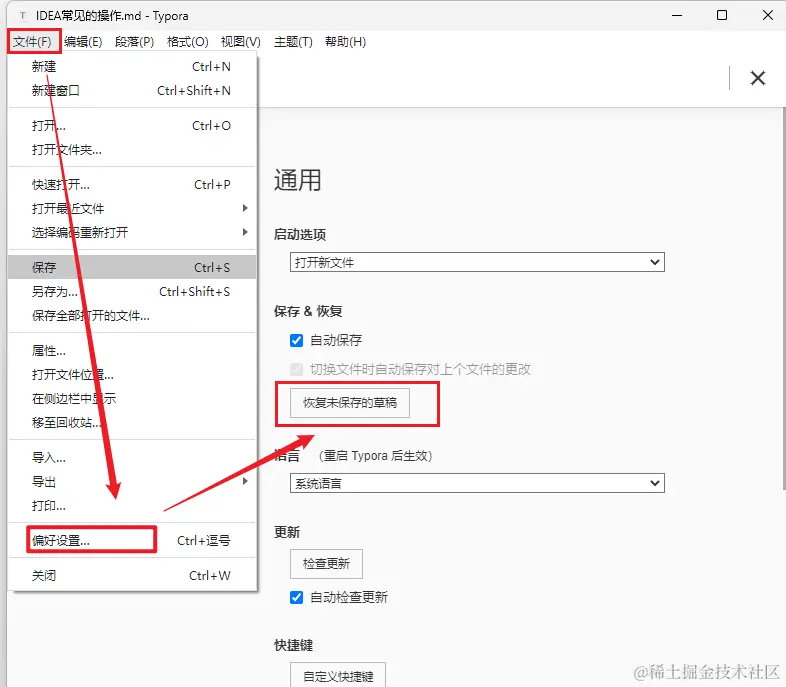Click the 快捷键 section label
786x687 pixels.
[293, 645]
